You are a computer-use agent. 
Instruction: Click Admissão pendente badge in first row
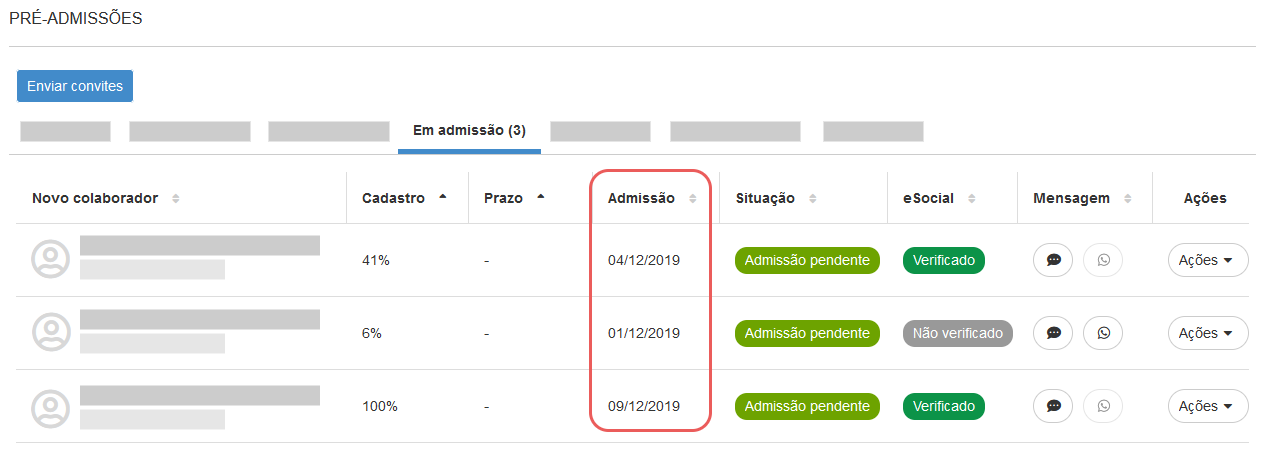(806, 260)
